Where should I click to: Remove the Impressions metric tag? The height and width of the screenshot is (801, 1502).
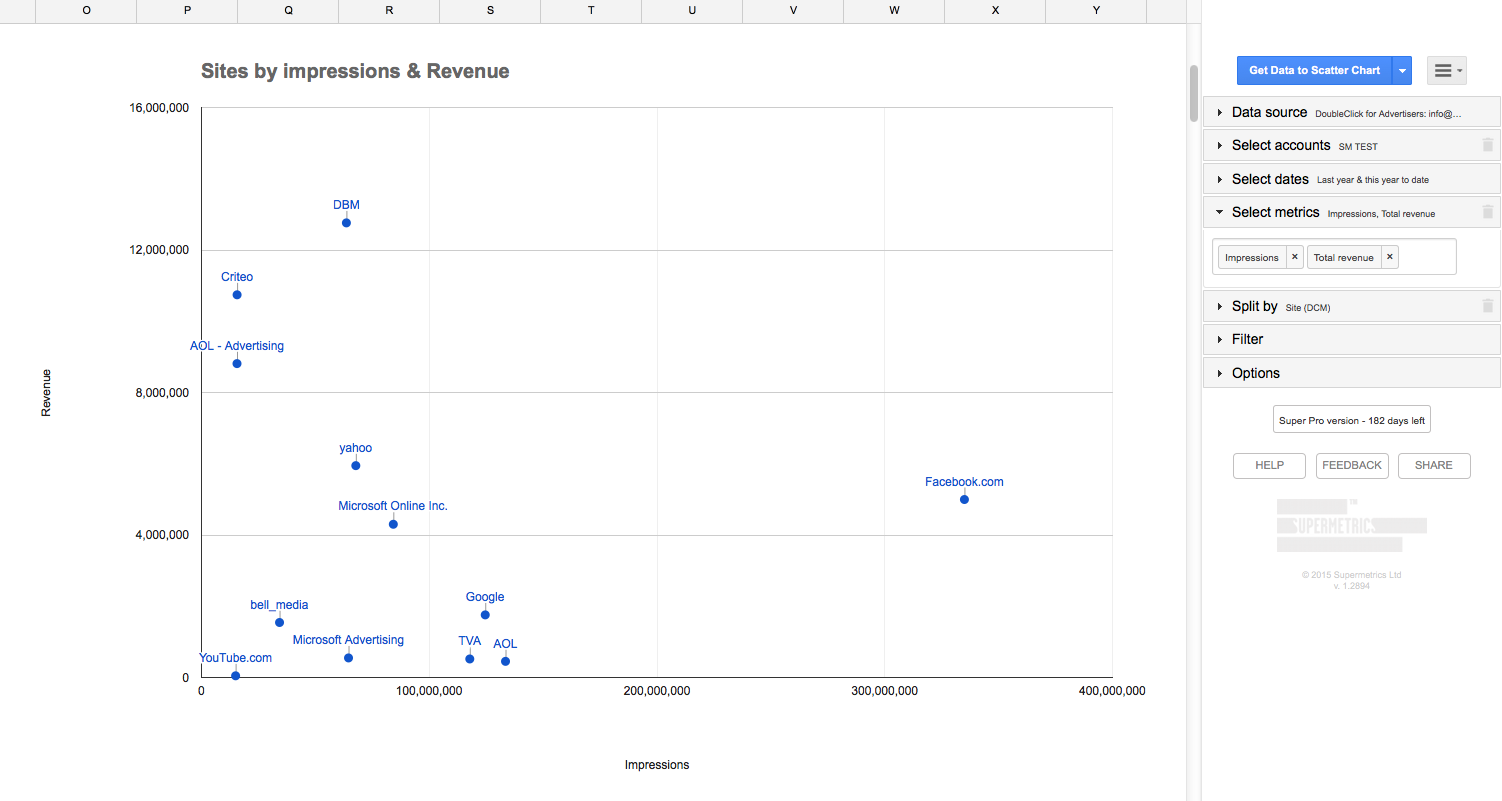(1294, 257)
